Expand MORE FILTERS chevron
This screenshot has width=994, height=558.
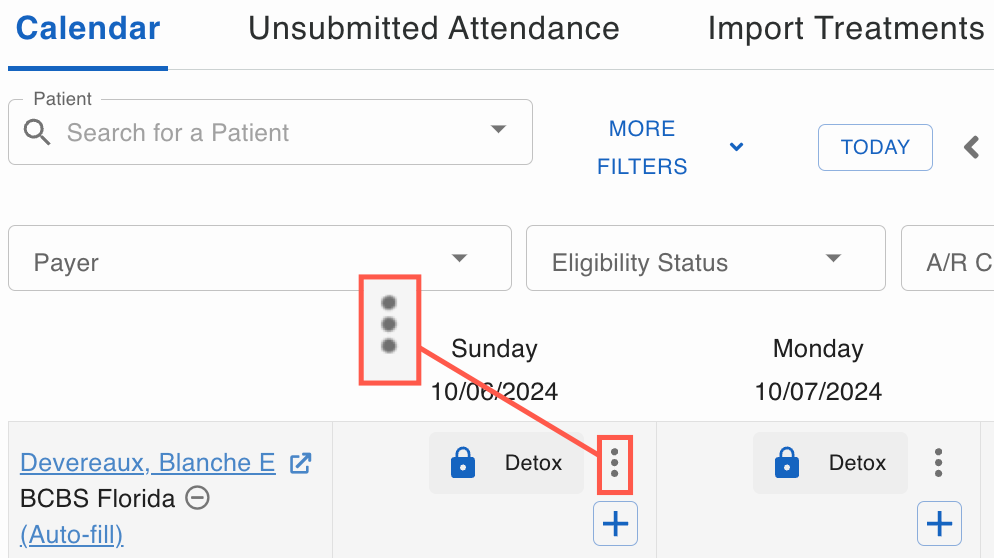736,147
